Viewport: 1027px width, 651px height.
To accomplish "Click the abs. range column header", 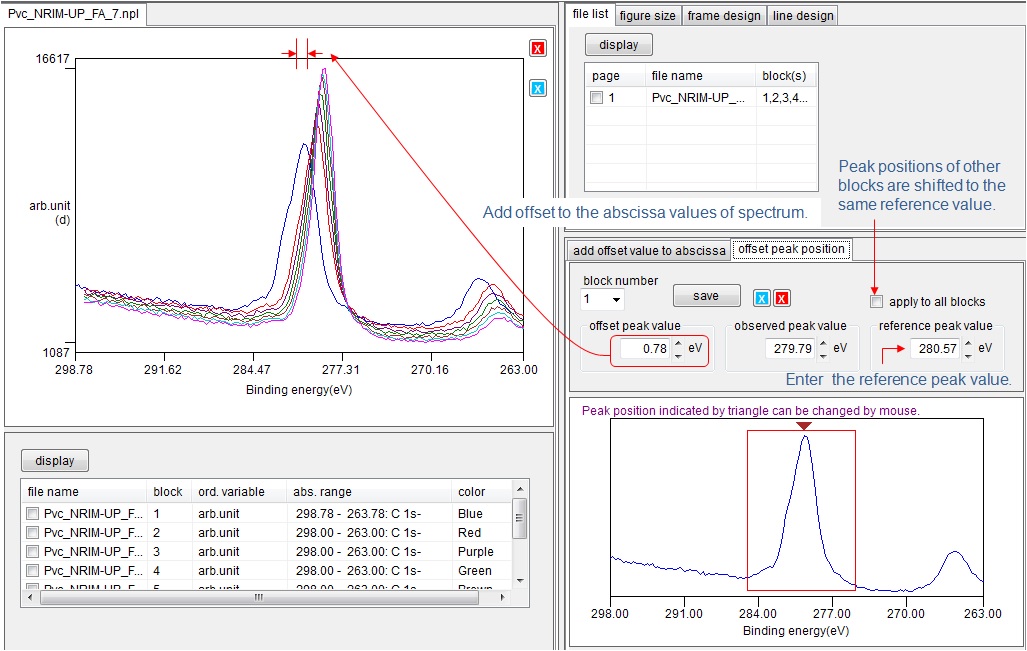I will point(369,492).
